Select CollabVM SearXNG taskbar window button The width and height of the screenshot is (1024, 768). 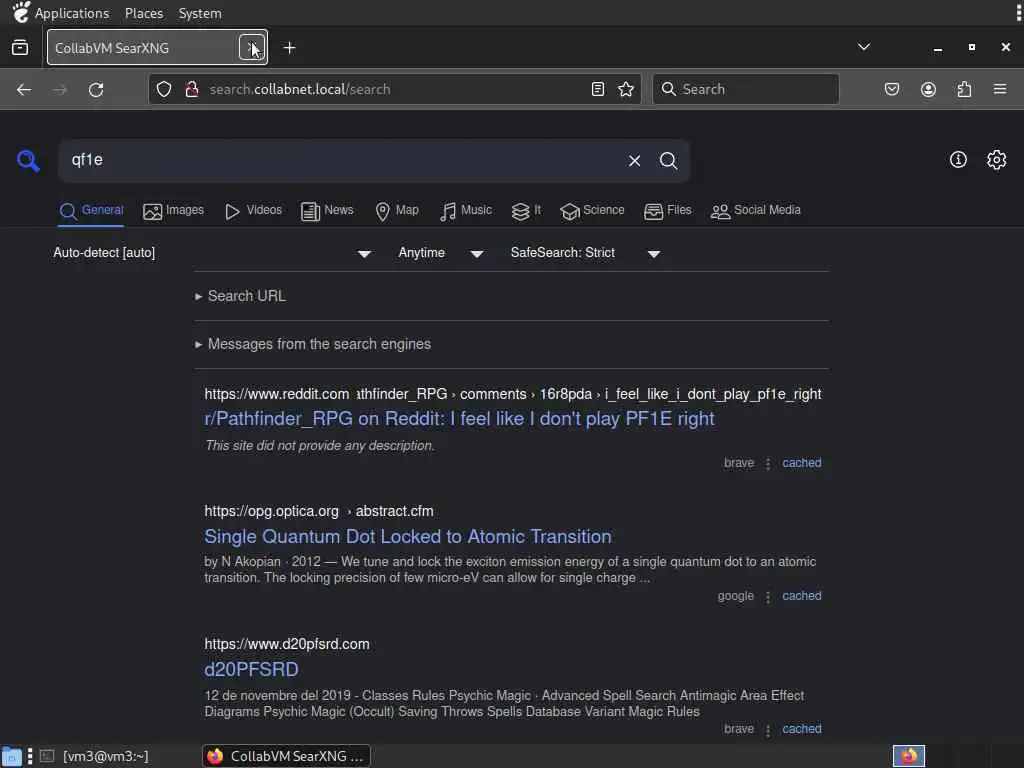[x=286, y=756]
